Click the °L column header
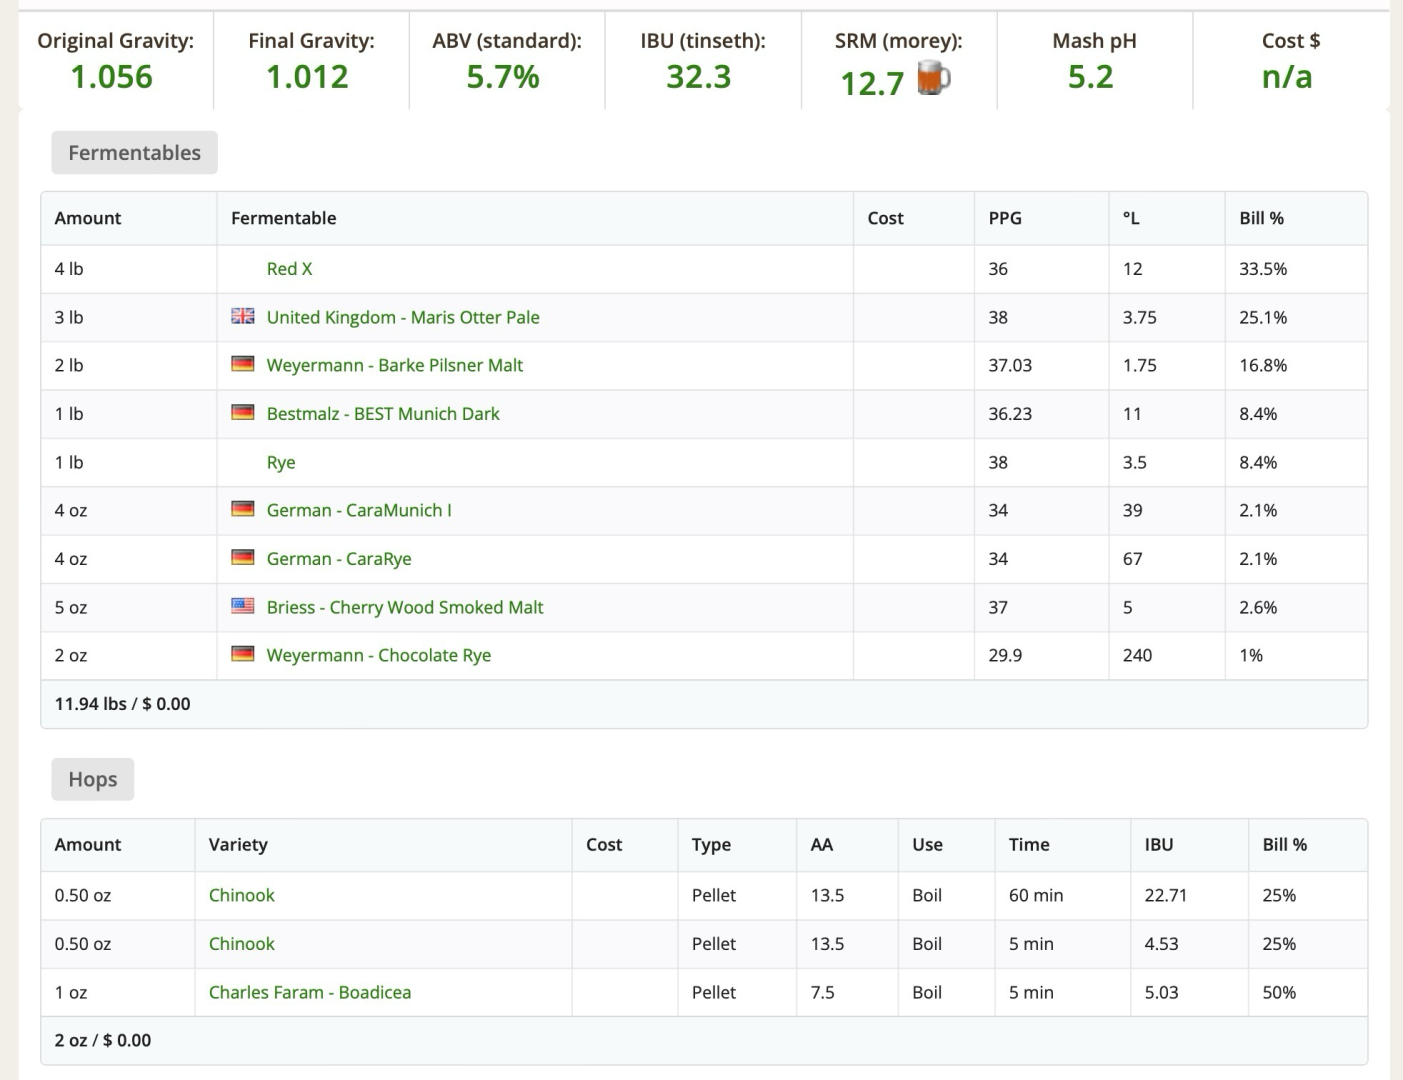 [x=1131, y=218]
